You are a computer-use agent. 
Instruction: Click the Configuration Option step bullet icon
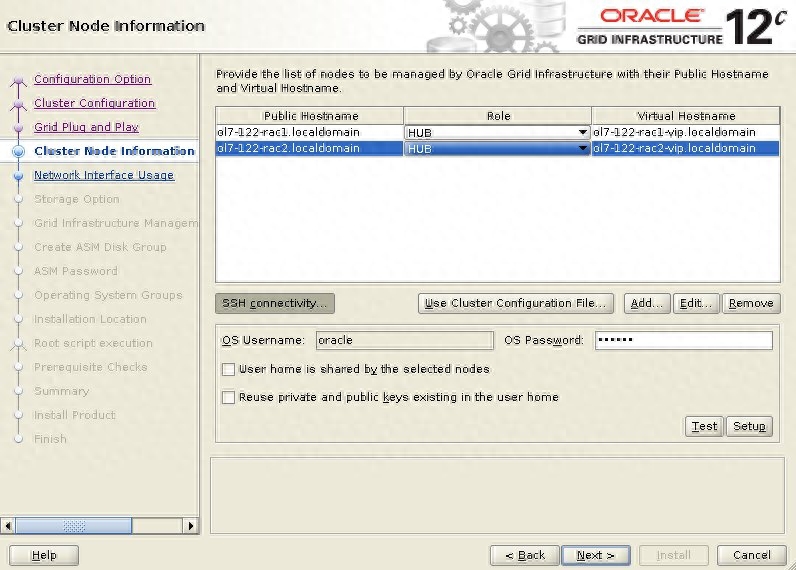(x=18, y=80)
